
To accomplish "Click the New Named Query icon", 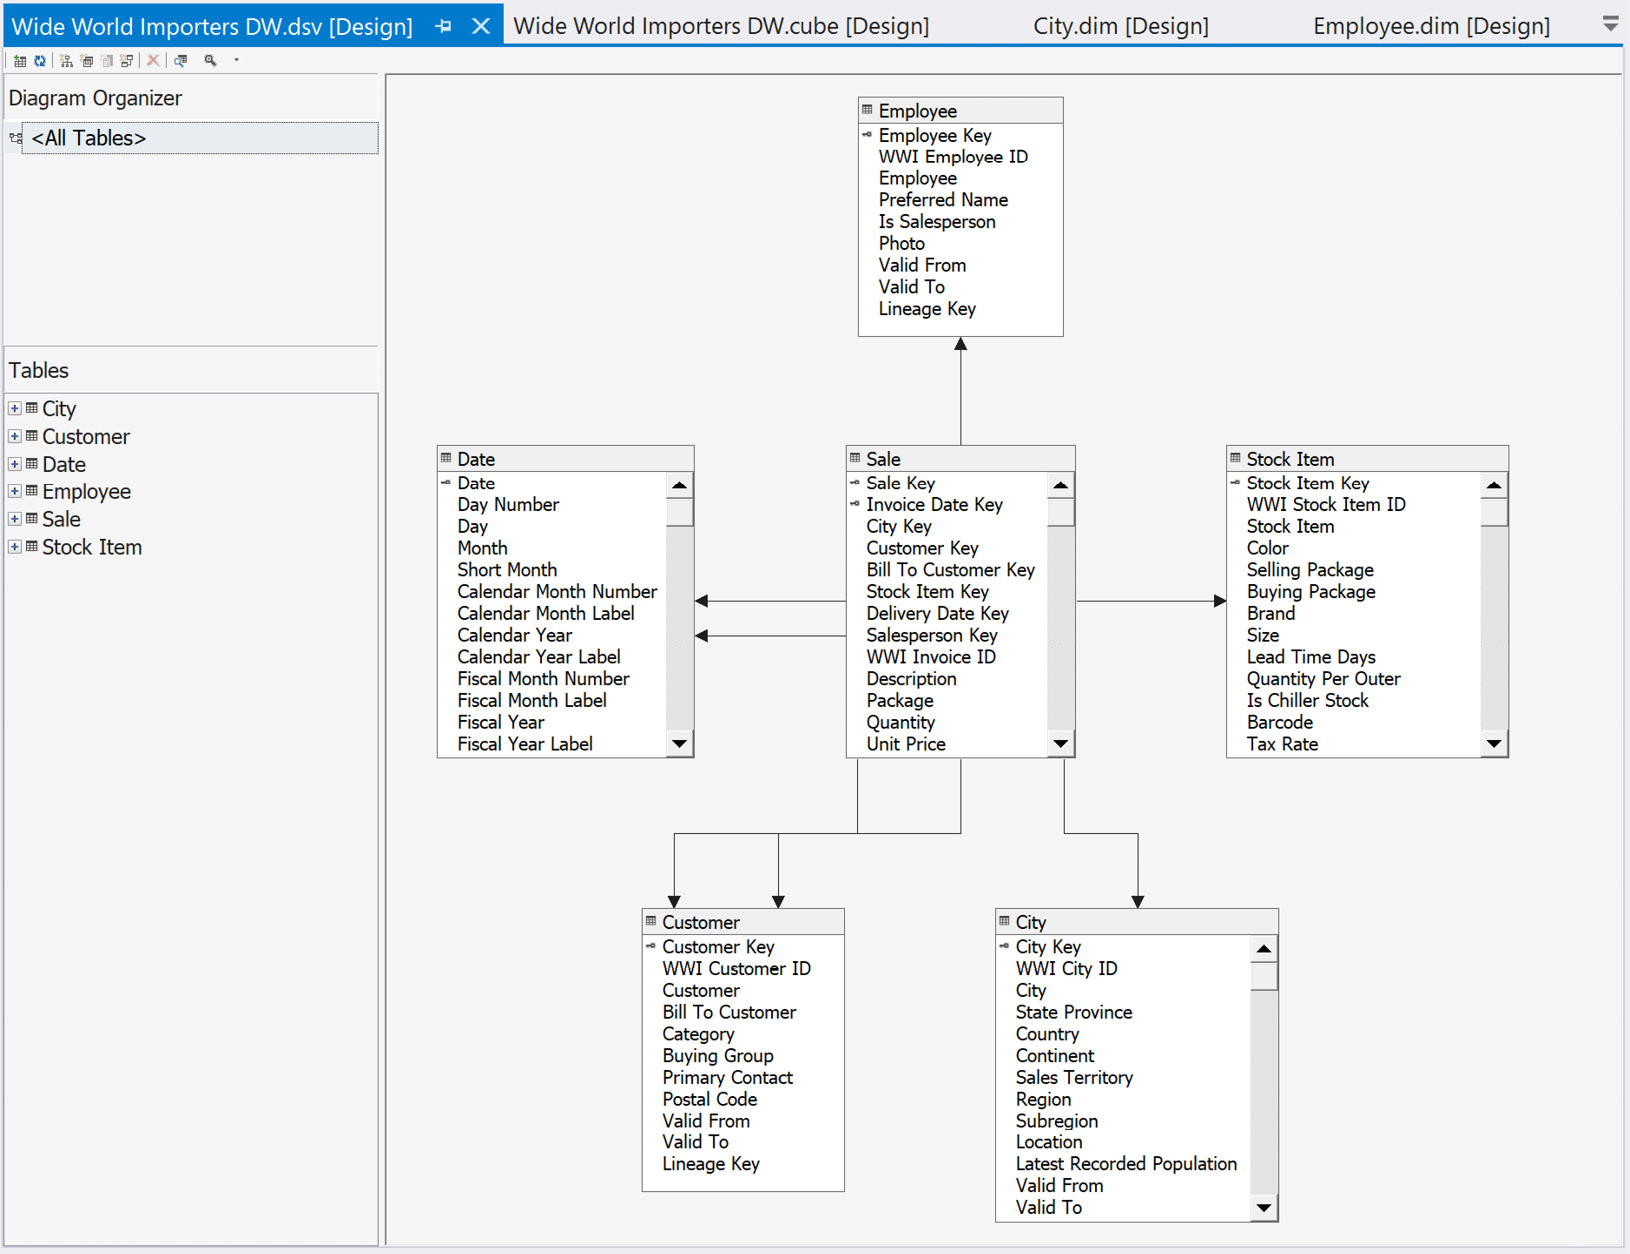I will point(87,61).
